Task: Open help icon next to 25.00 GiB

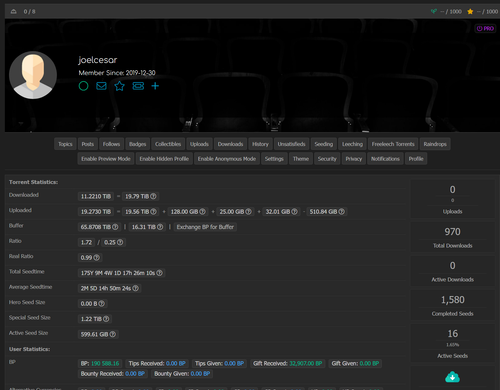Action: [248, 212]
